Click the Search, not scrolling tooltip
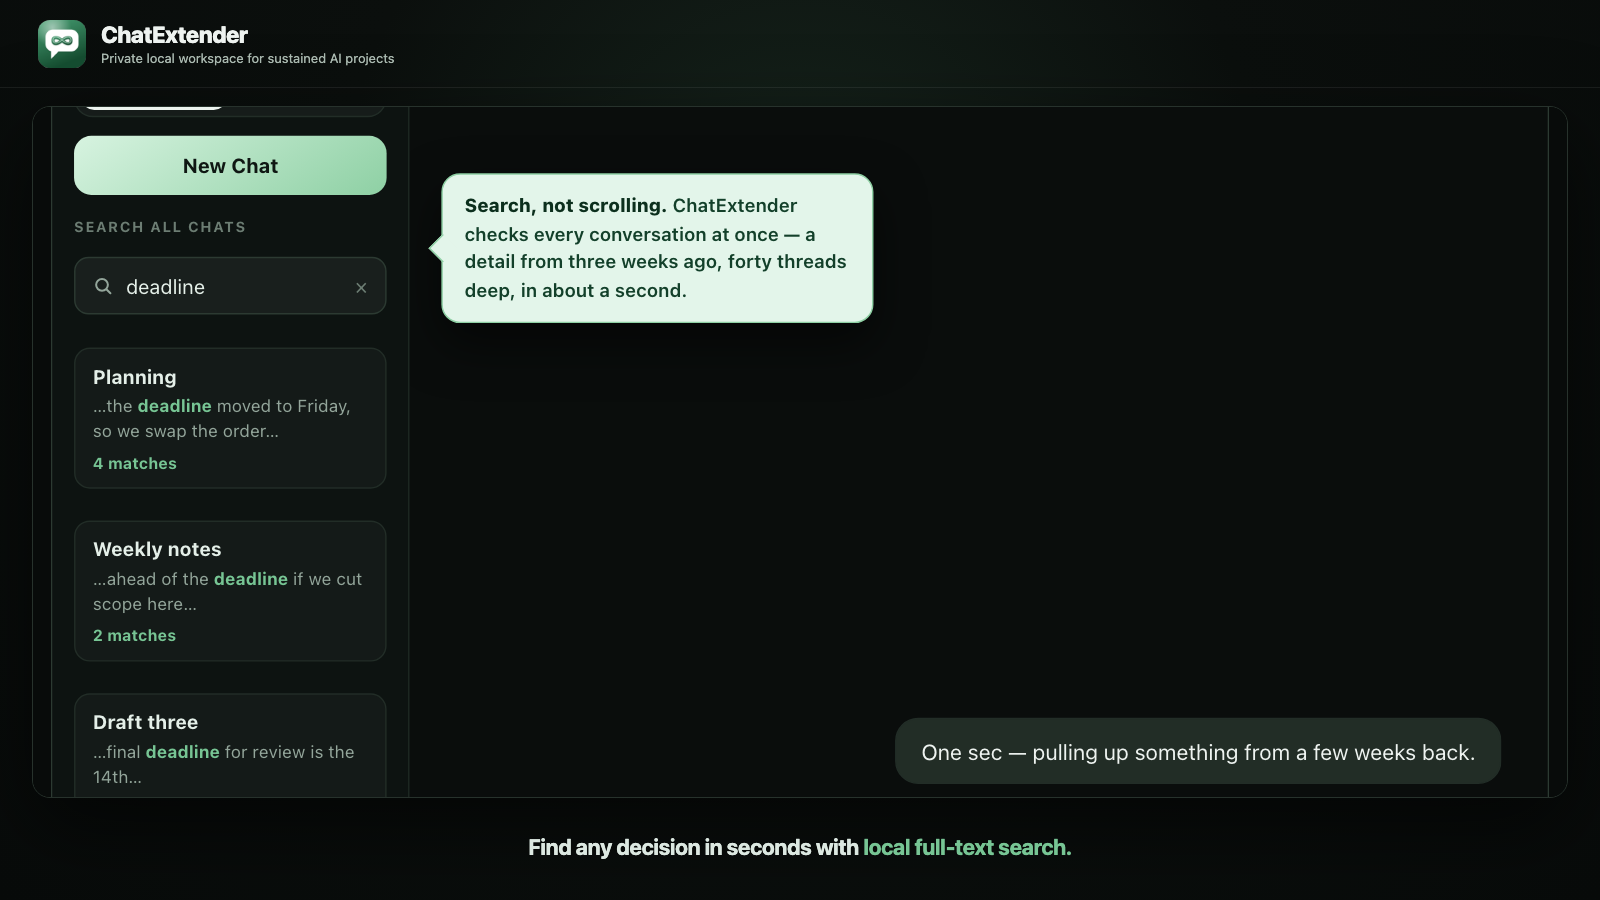This screenshot has height=900, width=1600. (x=657, y=248)
